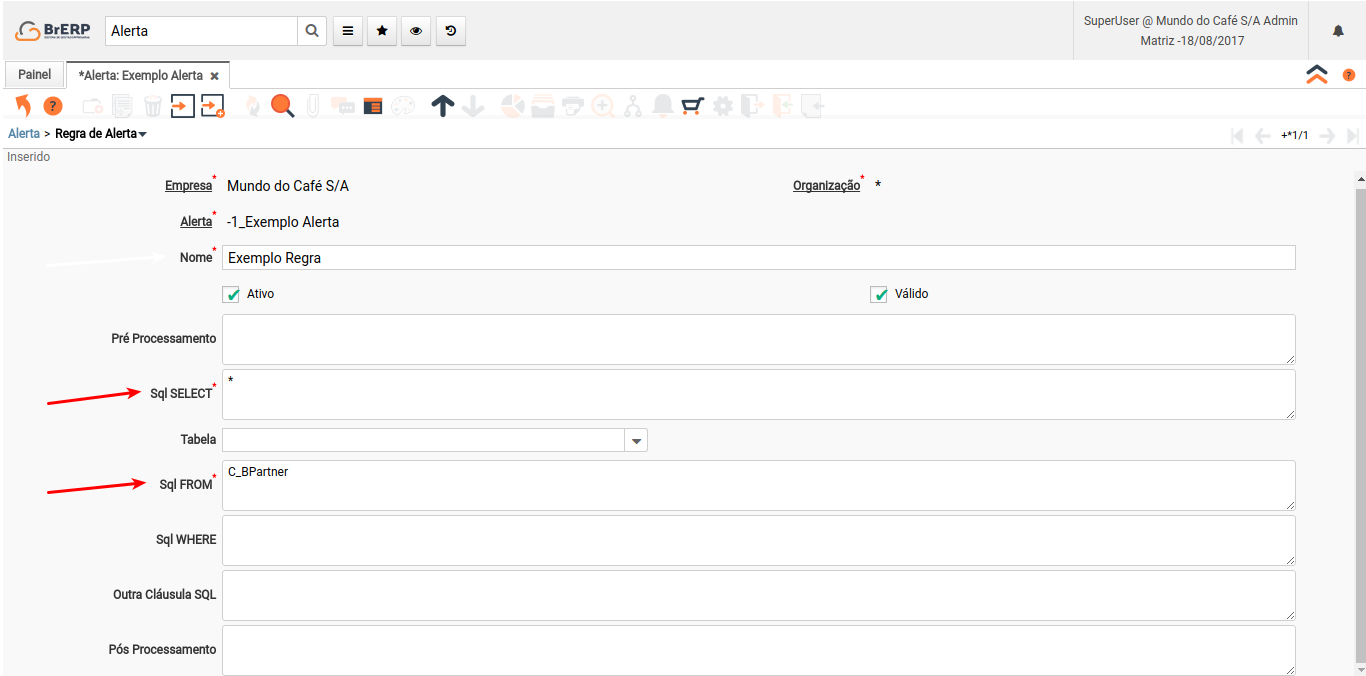Open the orange help icon in toolbar
The width and height of the screenshot is (1366, 676).
coord(52,105)
